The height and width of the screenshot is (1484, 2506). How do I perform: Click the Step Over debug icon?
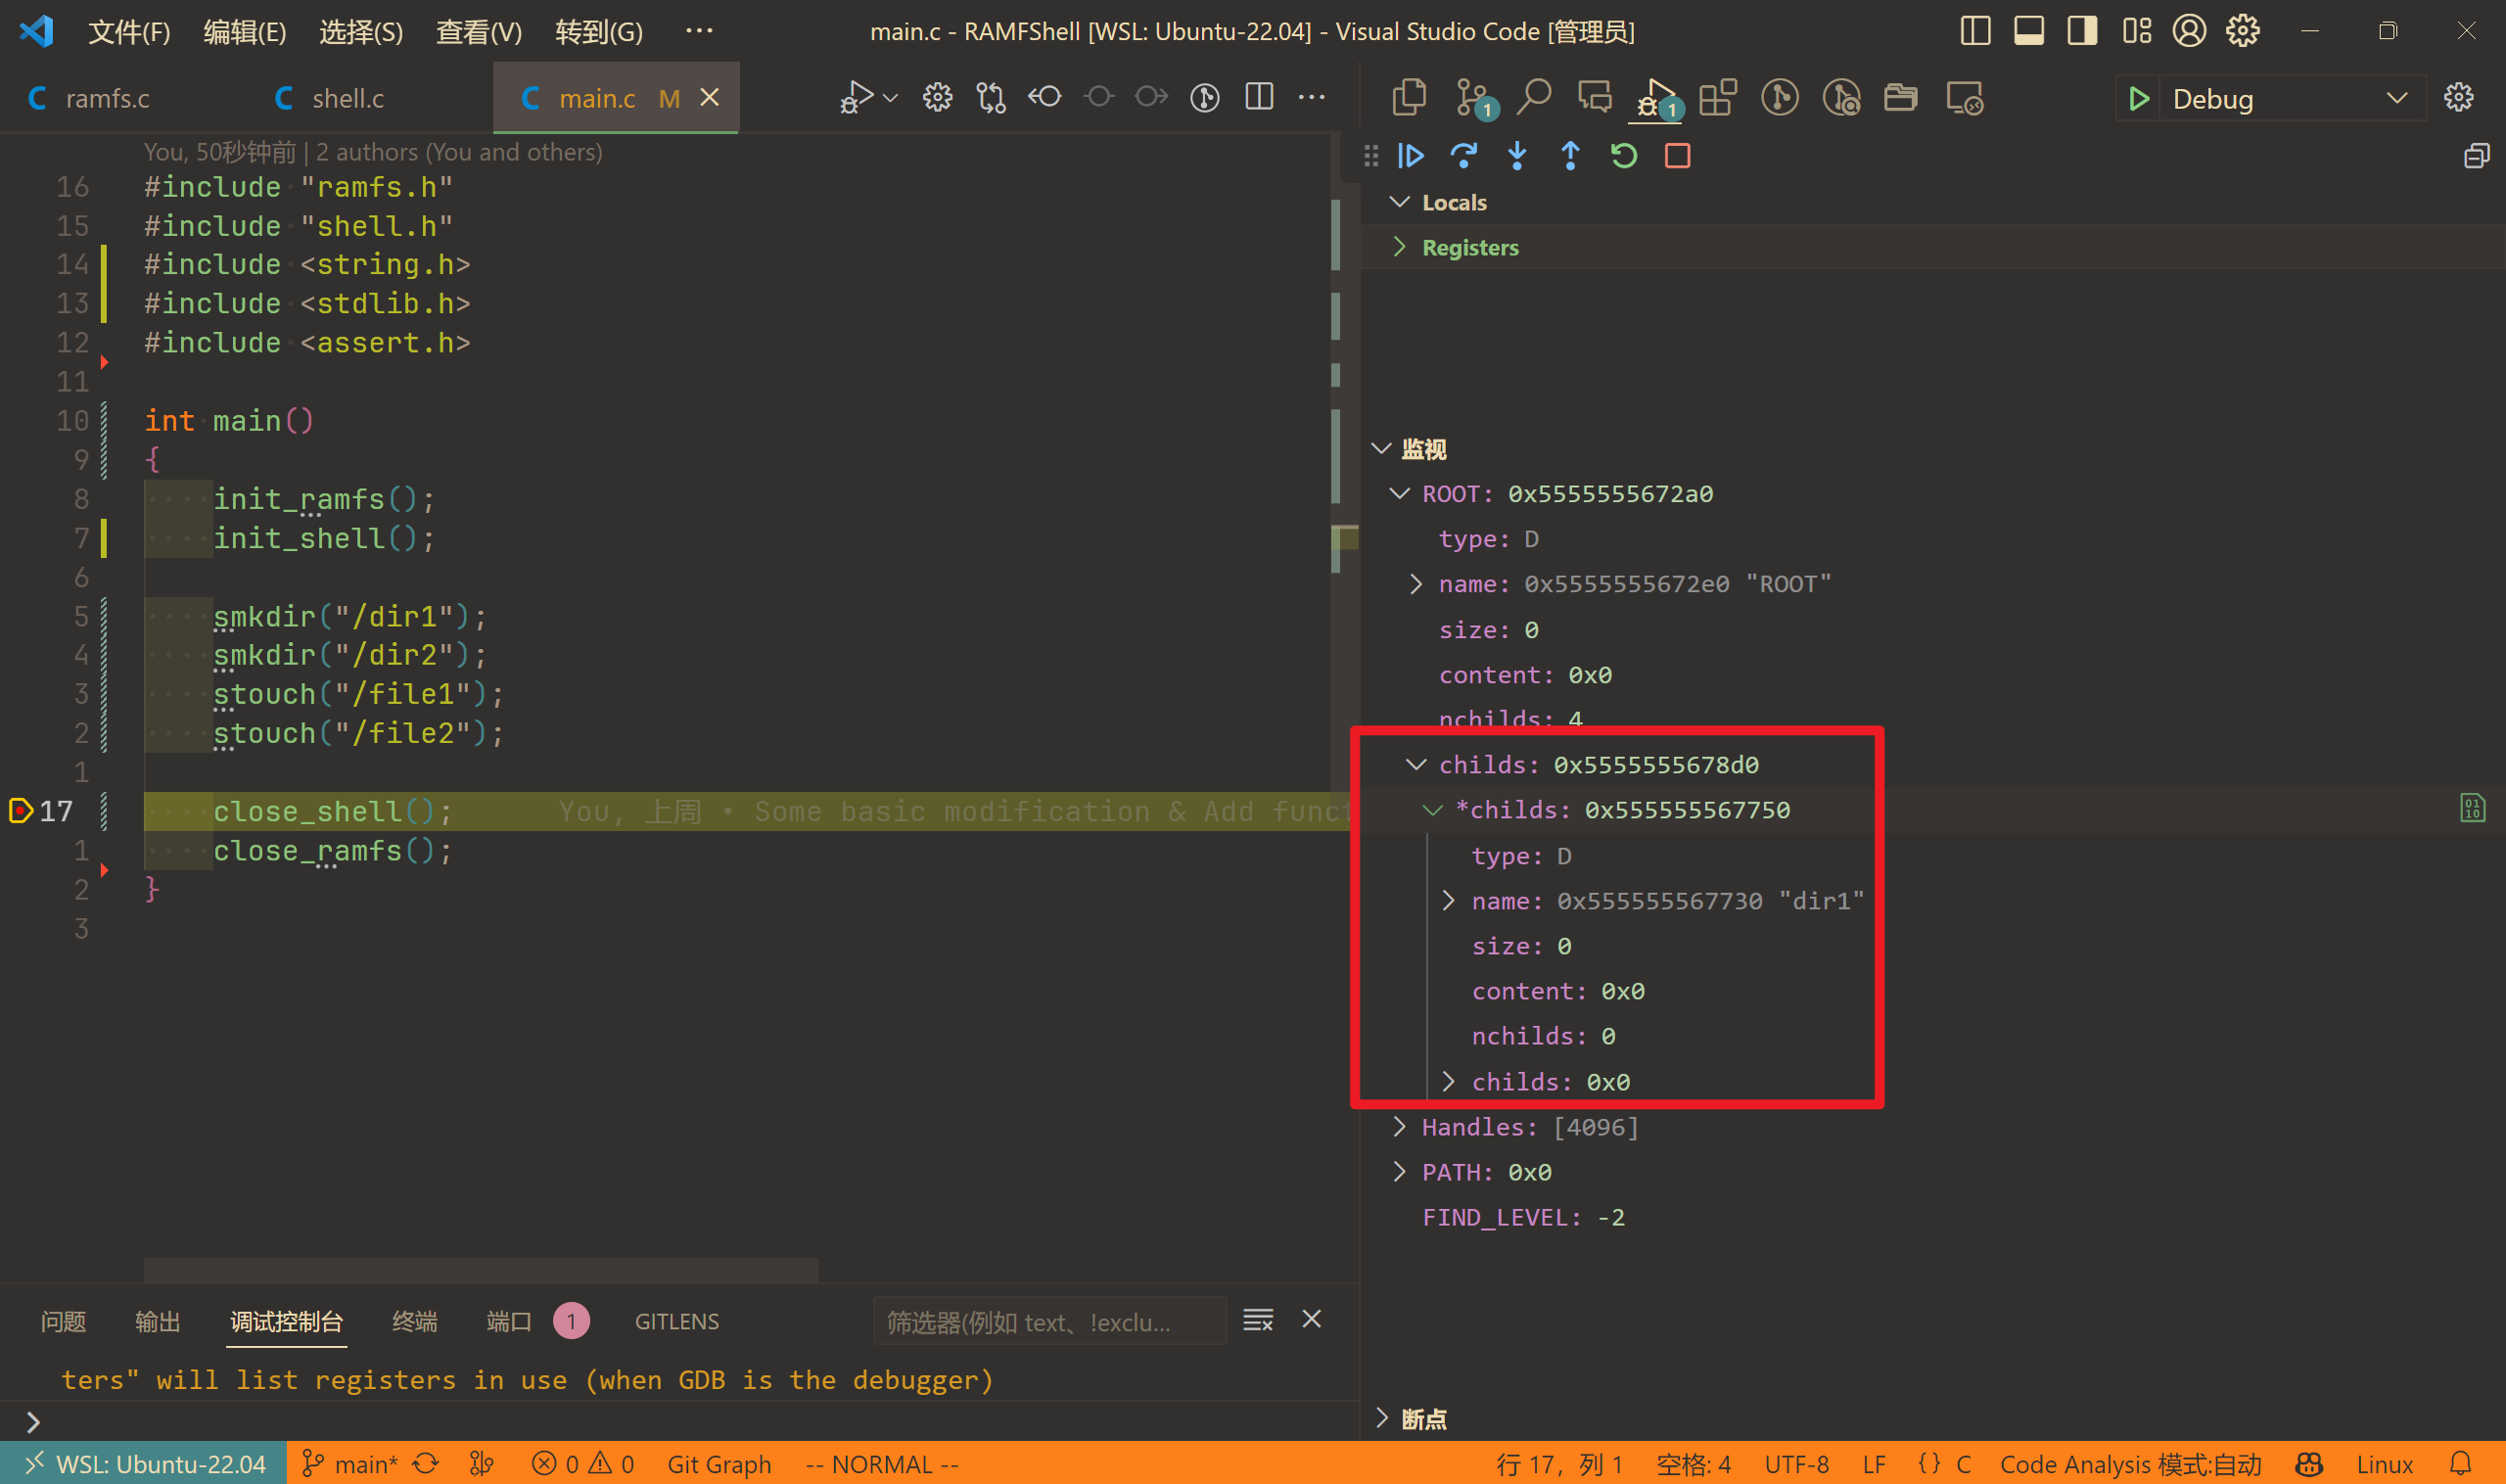pyautogui.click(x=1464, y=156)
